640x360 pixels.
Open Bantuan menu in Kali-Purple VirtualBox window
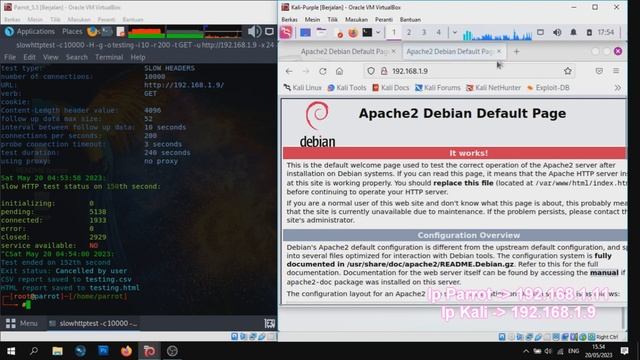tap(410, 19)
